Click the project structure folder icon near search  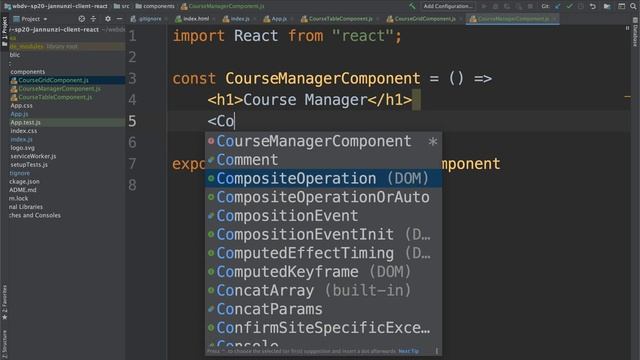[607, 6]
